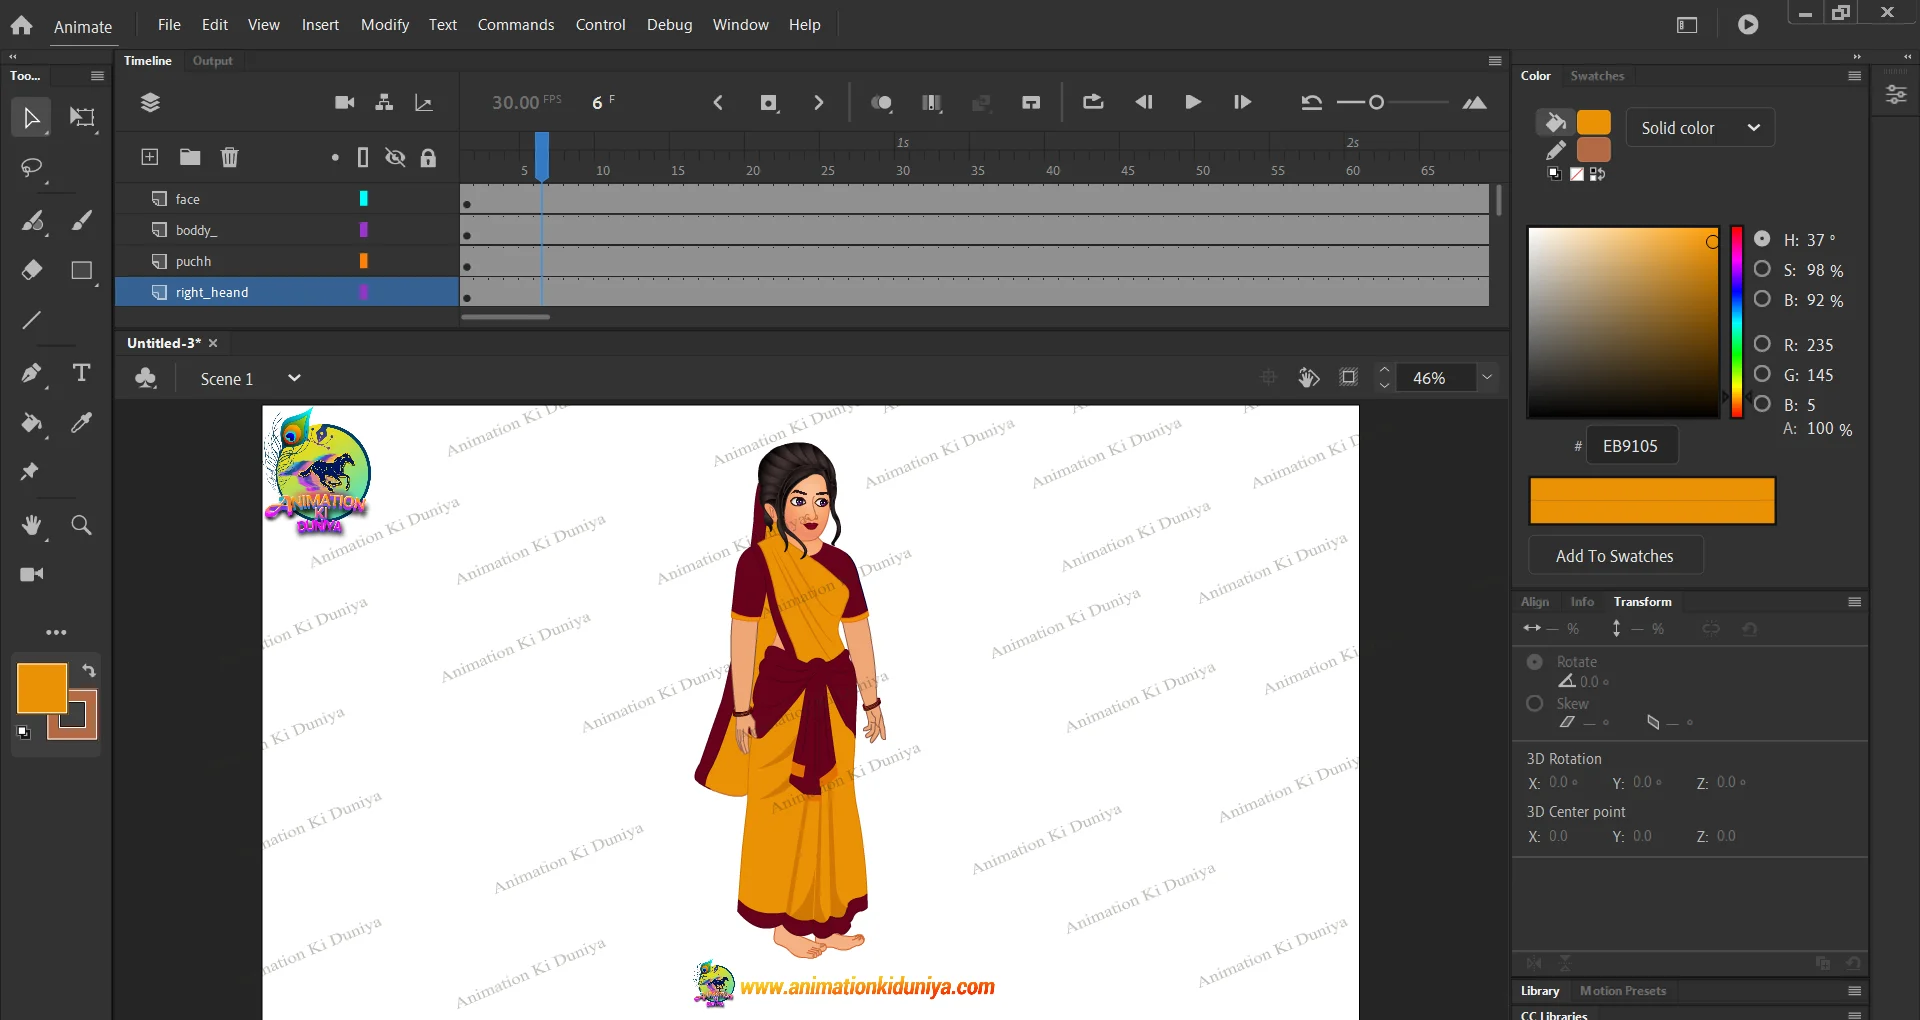Delete layer using trash icon
This screenshot has height=1020, width=1920.
(230, 157)
